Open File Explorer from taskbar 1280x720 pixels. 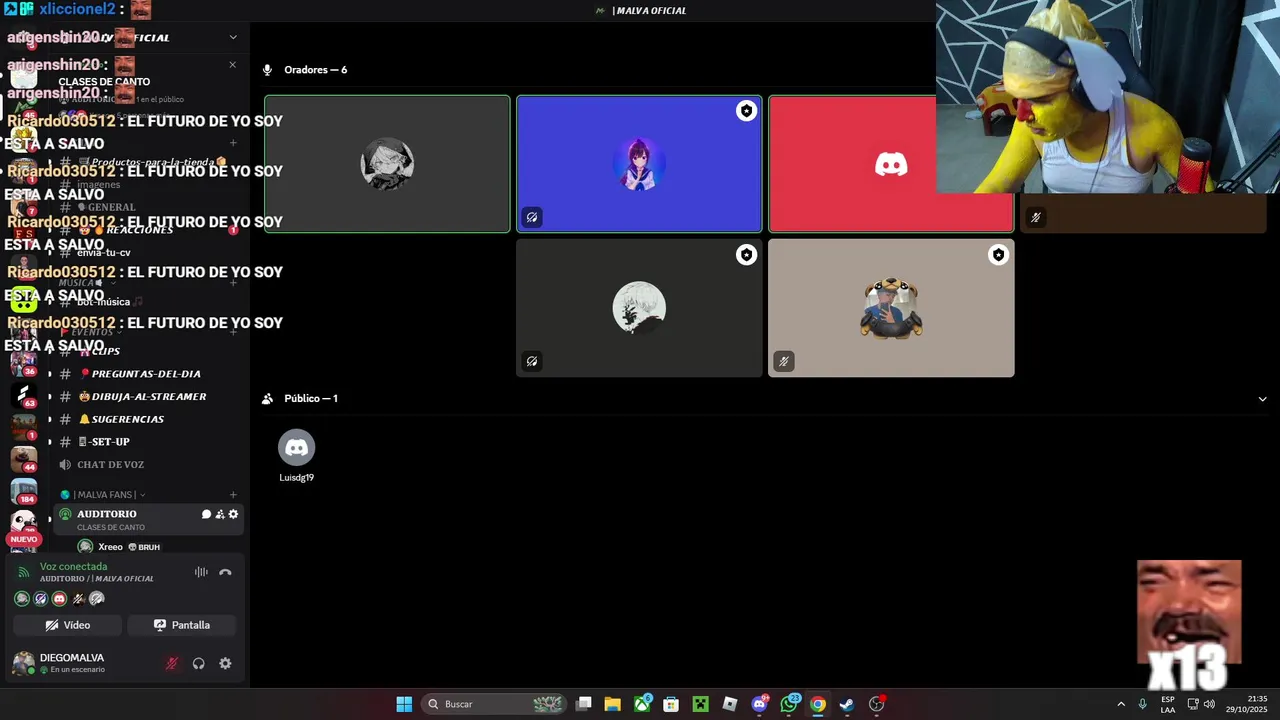(613, 704)
